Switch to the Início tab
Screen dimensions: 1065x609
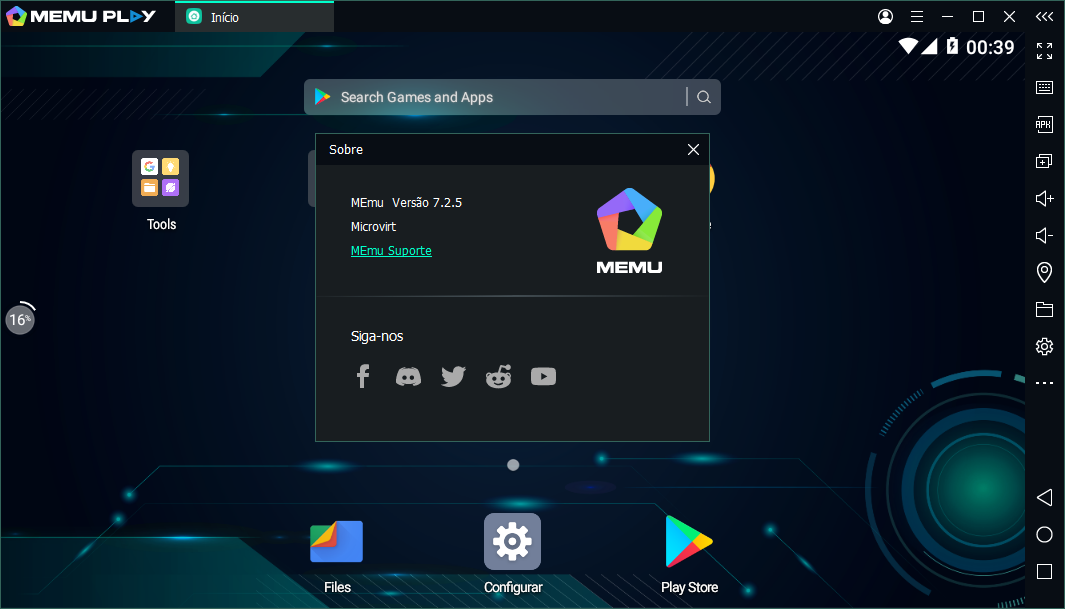coord(254,17)
